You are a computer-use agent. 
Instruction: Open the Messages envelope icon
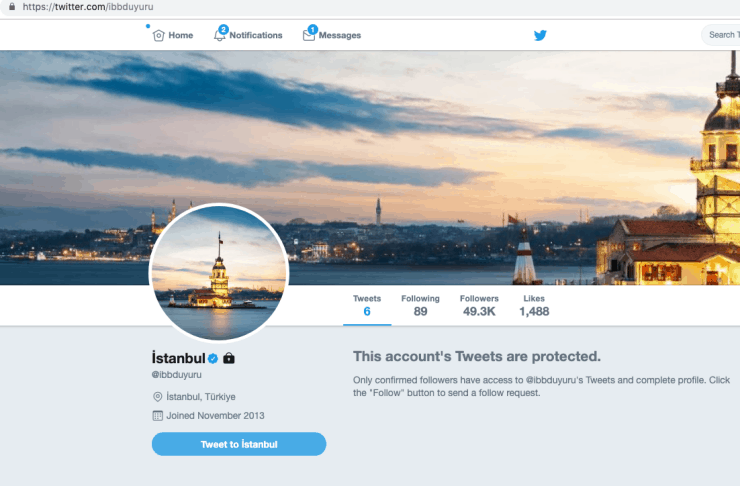click(x=309, y=35)
